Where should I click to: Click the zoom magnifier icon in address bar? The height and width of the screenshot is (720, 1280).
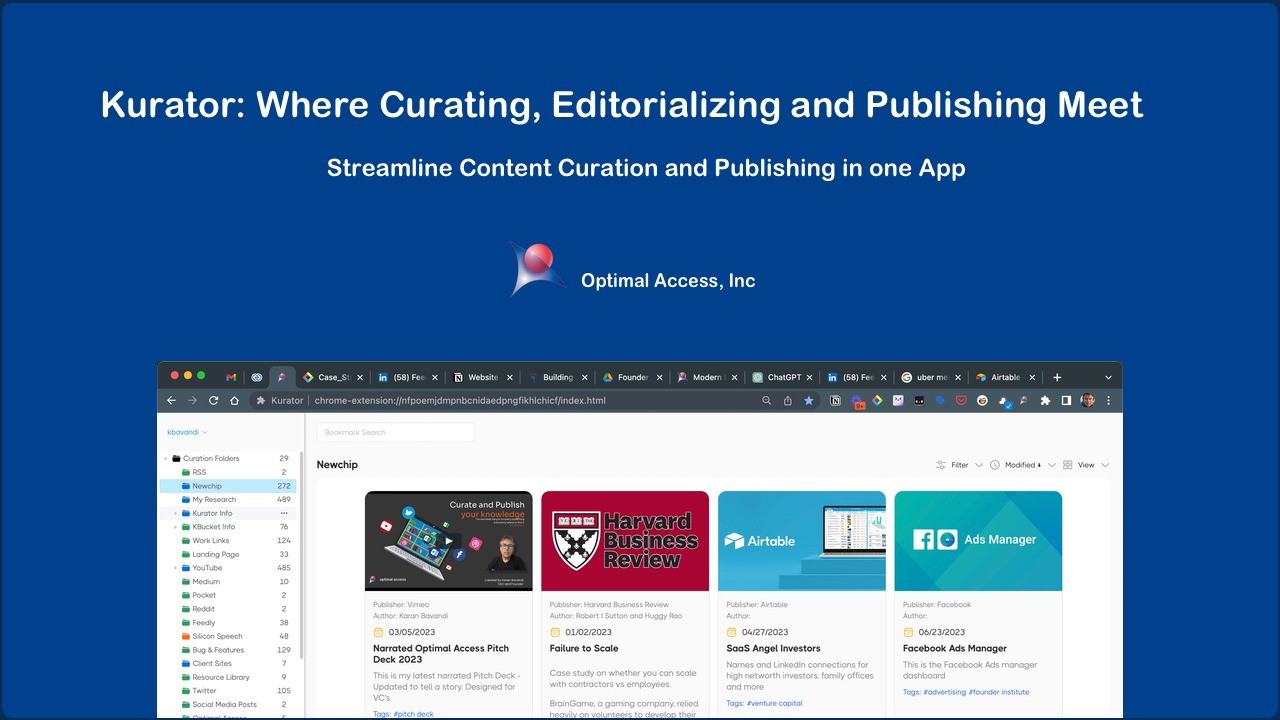[767, 400]
